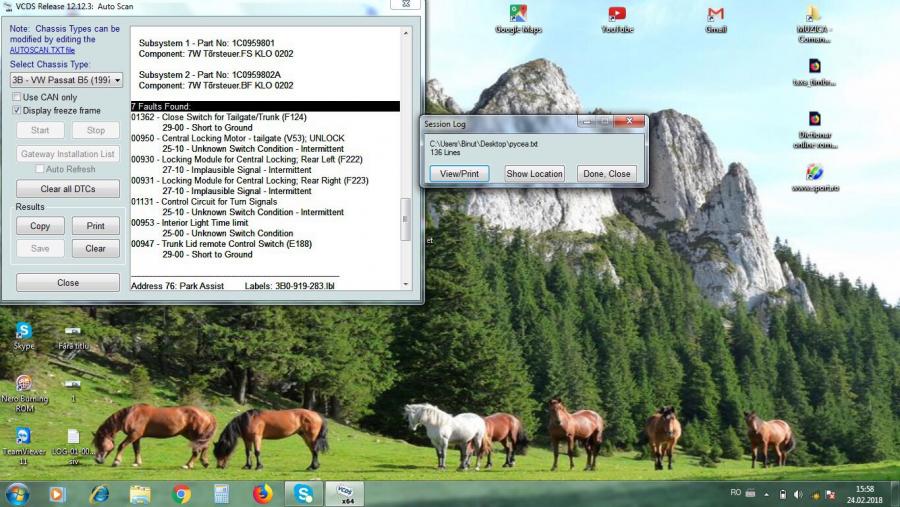The width and height of the screenshot is (900, 507).
Task: Enable the Use CAN only checkbox
Action: (17, 97)
